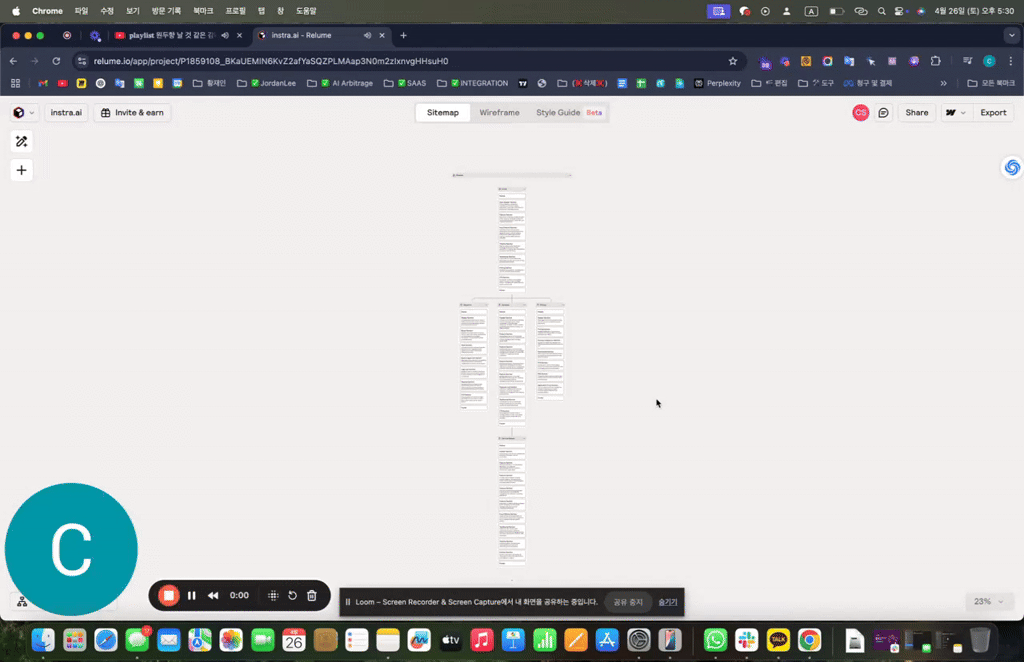The width and height of the screenshot is (1024, 662).
Task: Click the CS user avatar
Action: click(x=860, y=113)
